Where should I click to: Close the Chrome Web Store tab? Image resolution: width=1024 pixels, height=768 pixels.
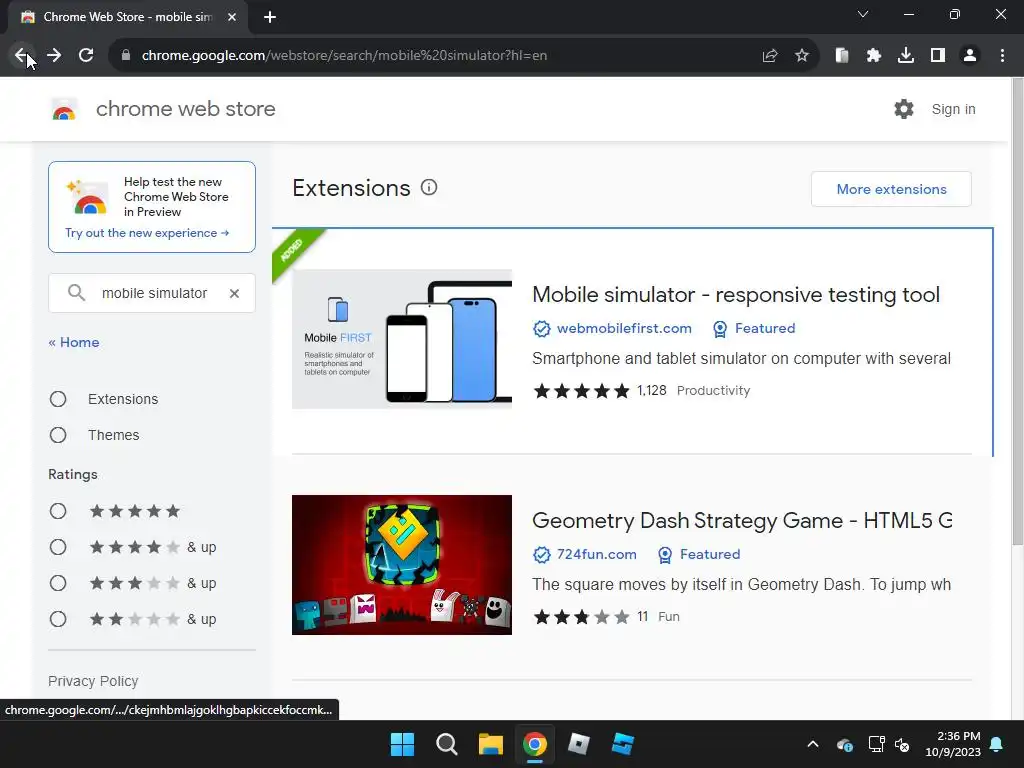(x=232, y=17)
